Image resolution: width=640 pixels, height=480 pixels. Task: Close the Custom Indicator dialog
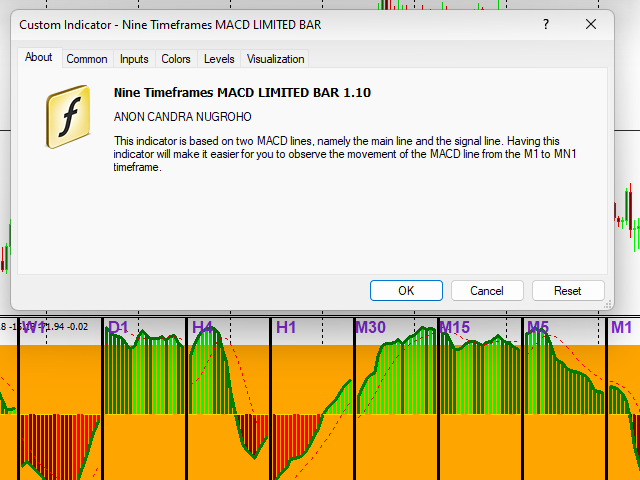pos(592,24)
